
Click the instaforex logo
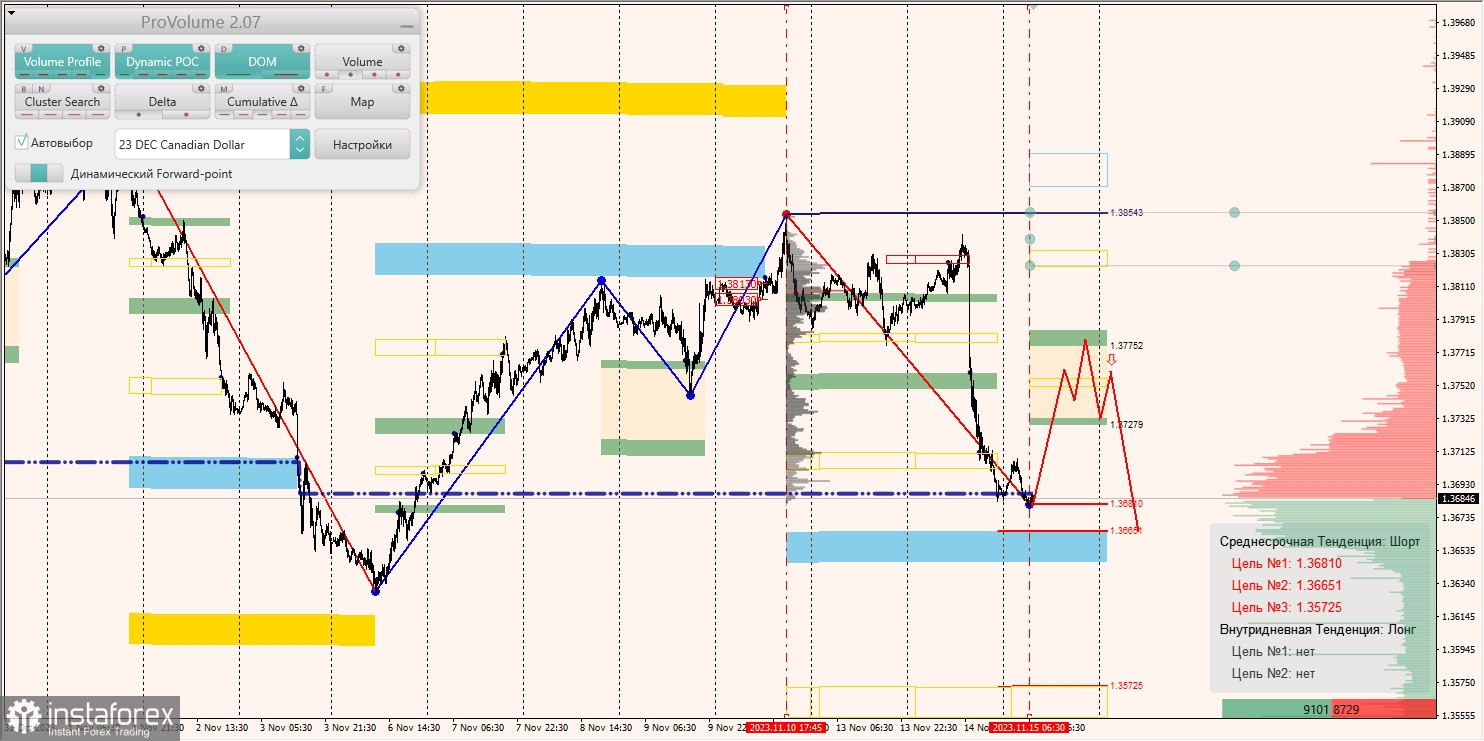(90, 717)
